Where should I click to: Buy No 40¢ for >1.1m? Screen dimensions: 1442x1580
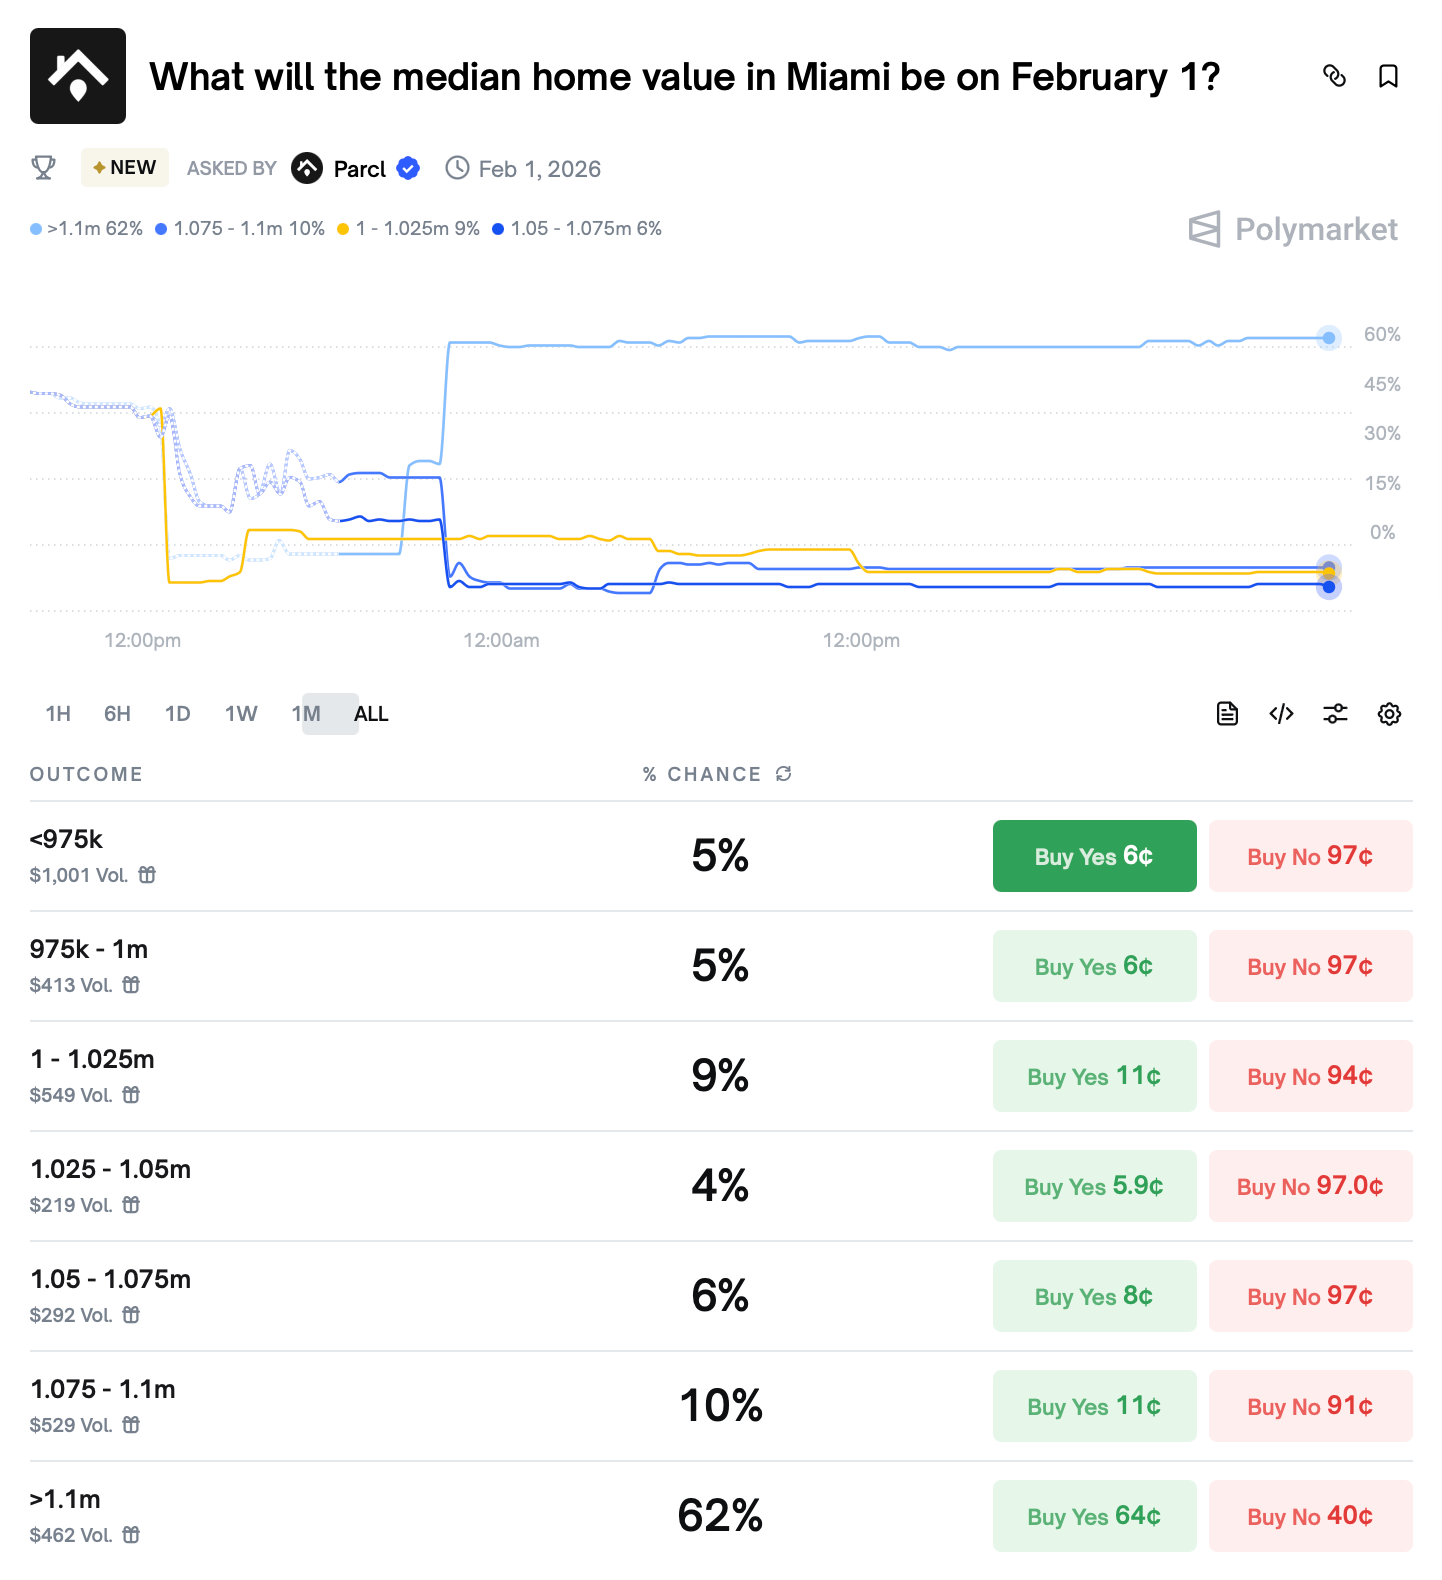tap(1310, 1516)
